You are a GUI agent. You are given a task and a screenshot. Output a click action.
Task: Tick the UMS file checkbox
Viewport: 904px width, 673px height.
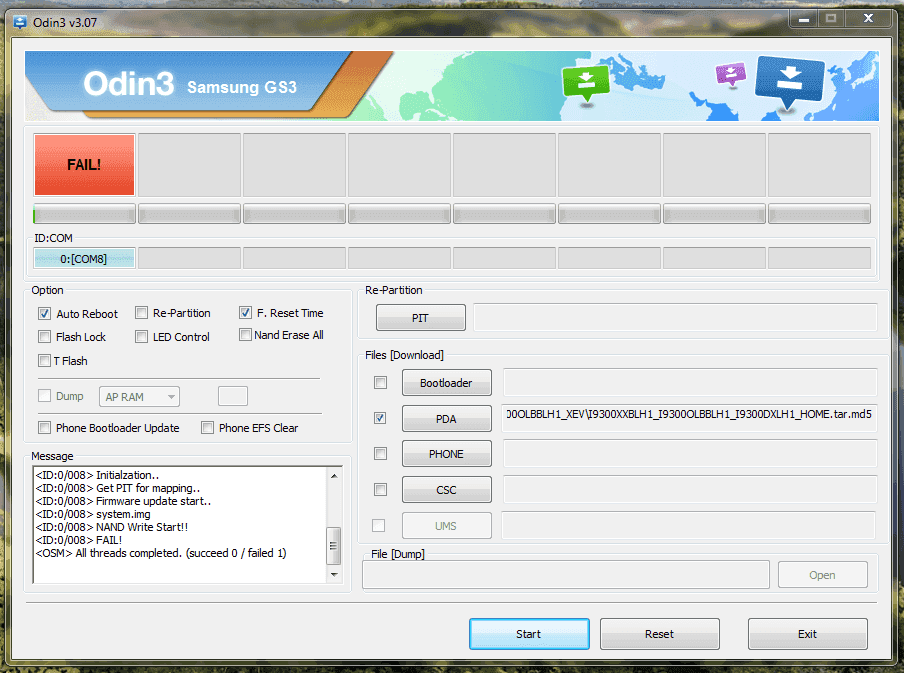coord(379,525)
